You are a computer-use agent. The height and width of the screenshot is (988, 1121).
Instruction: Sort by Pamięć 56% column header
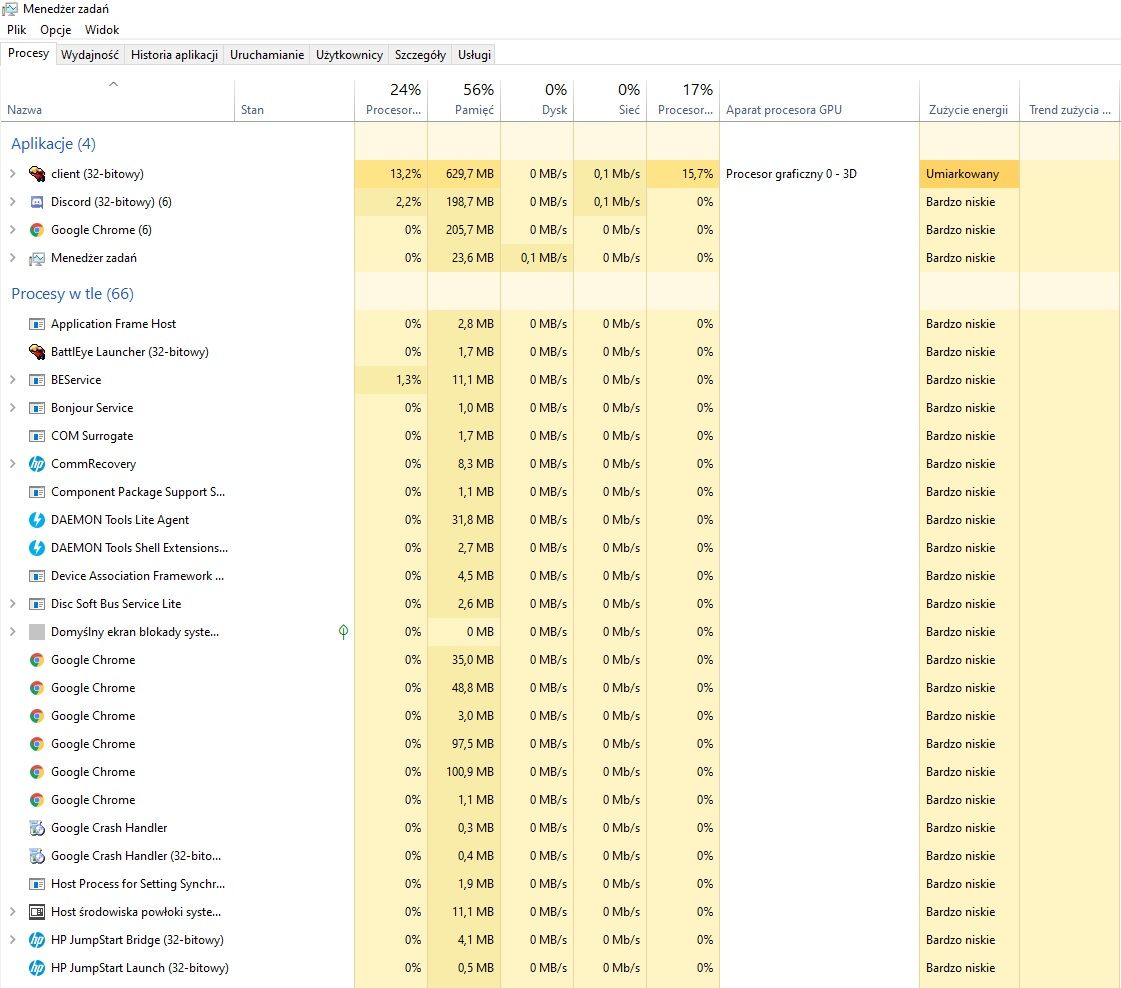pos(464,100)
